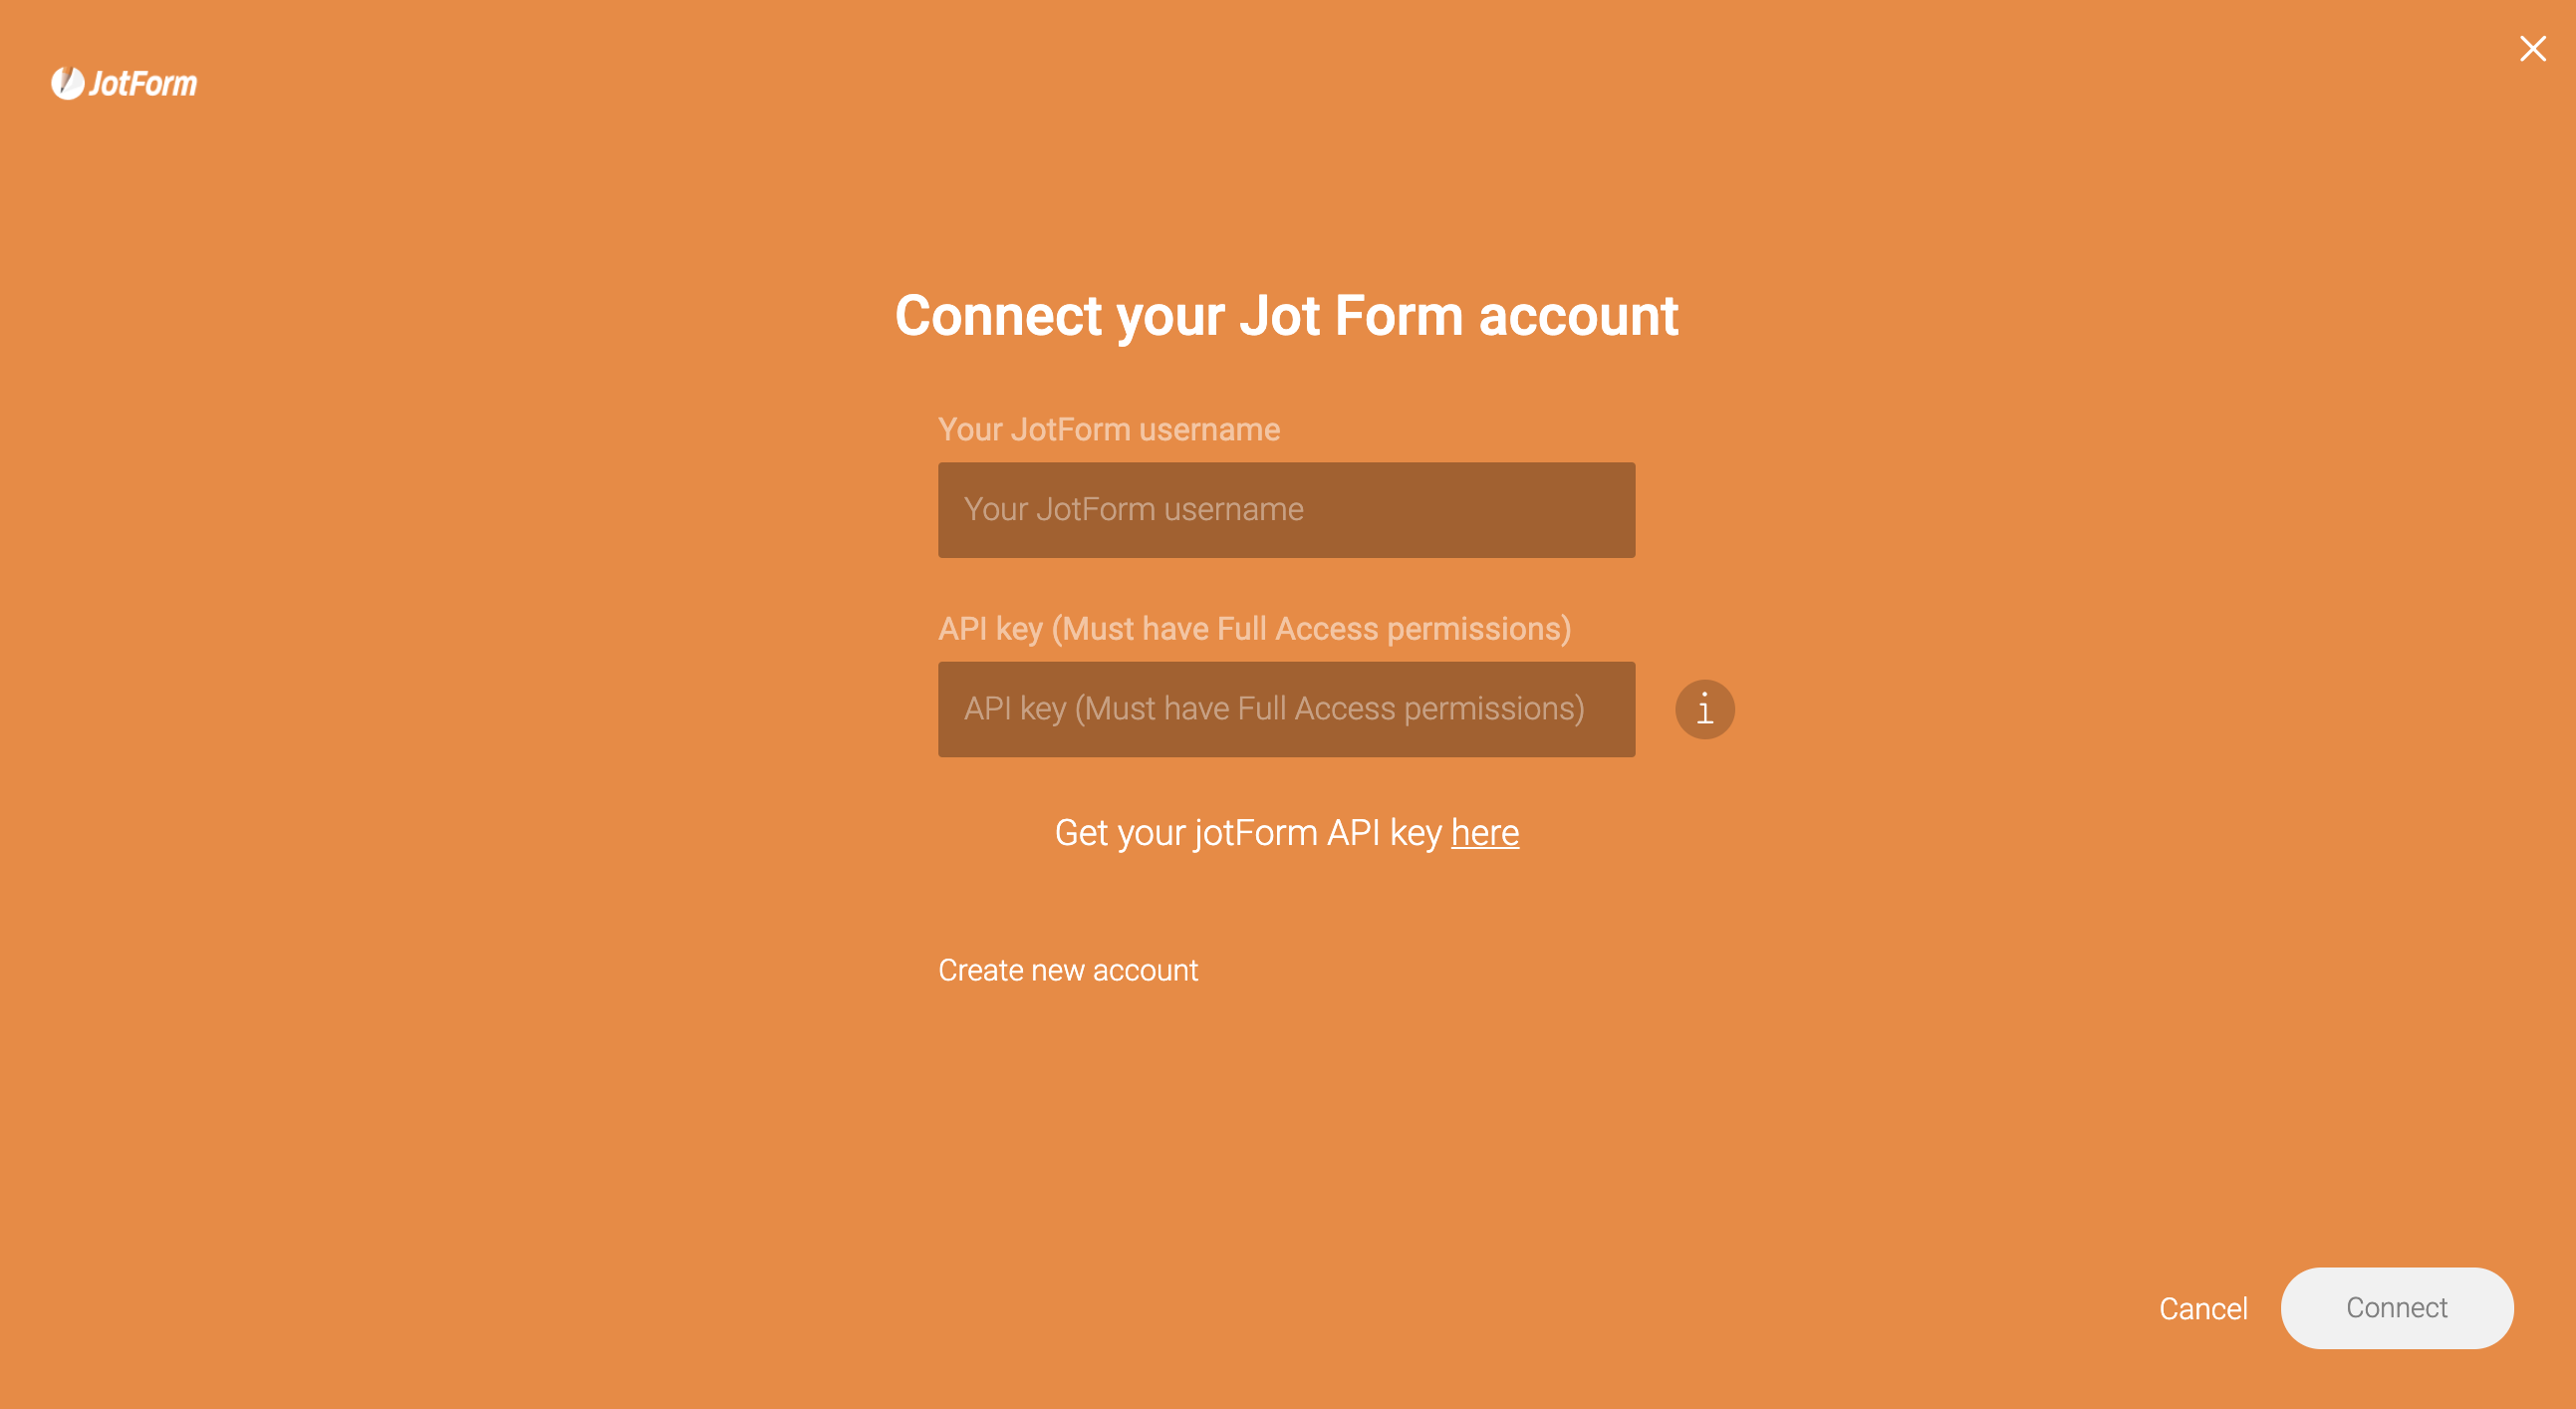Click the Cancel button
This screenshot has width=2576, height=1409.
[x=2203, y=1308]
